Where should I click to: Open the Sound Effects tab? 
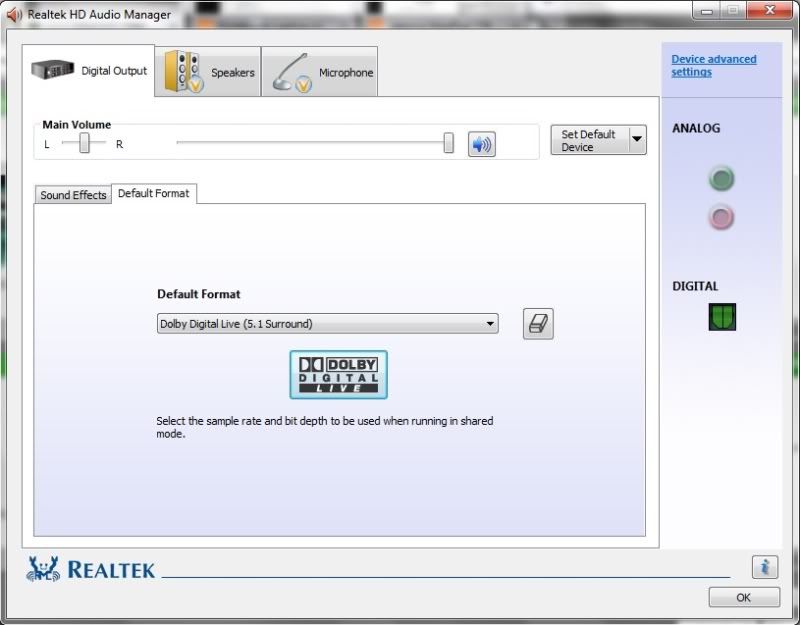pyautogui.click(x=73, y=195)
